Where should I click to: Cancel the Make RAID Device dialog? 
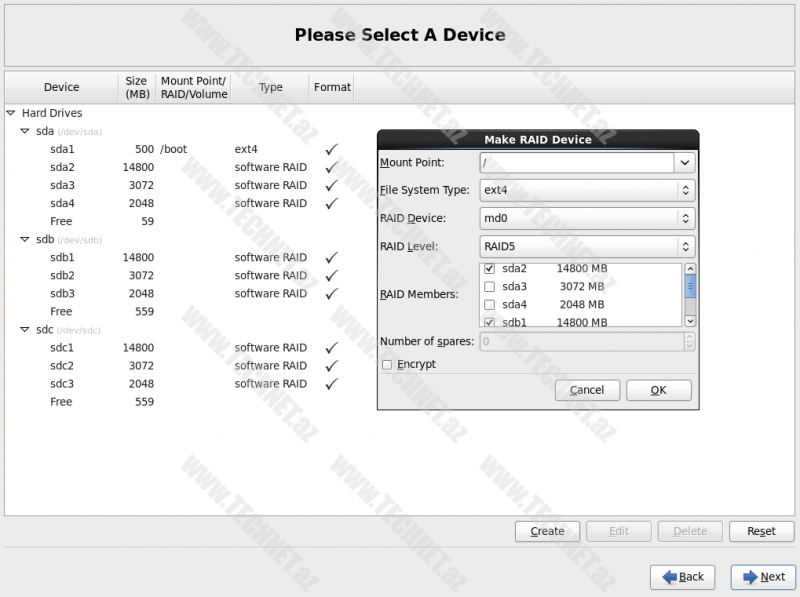click(x=587, y=390)
